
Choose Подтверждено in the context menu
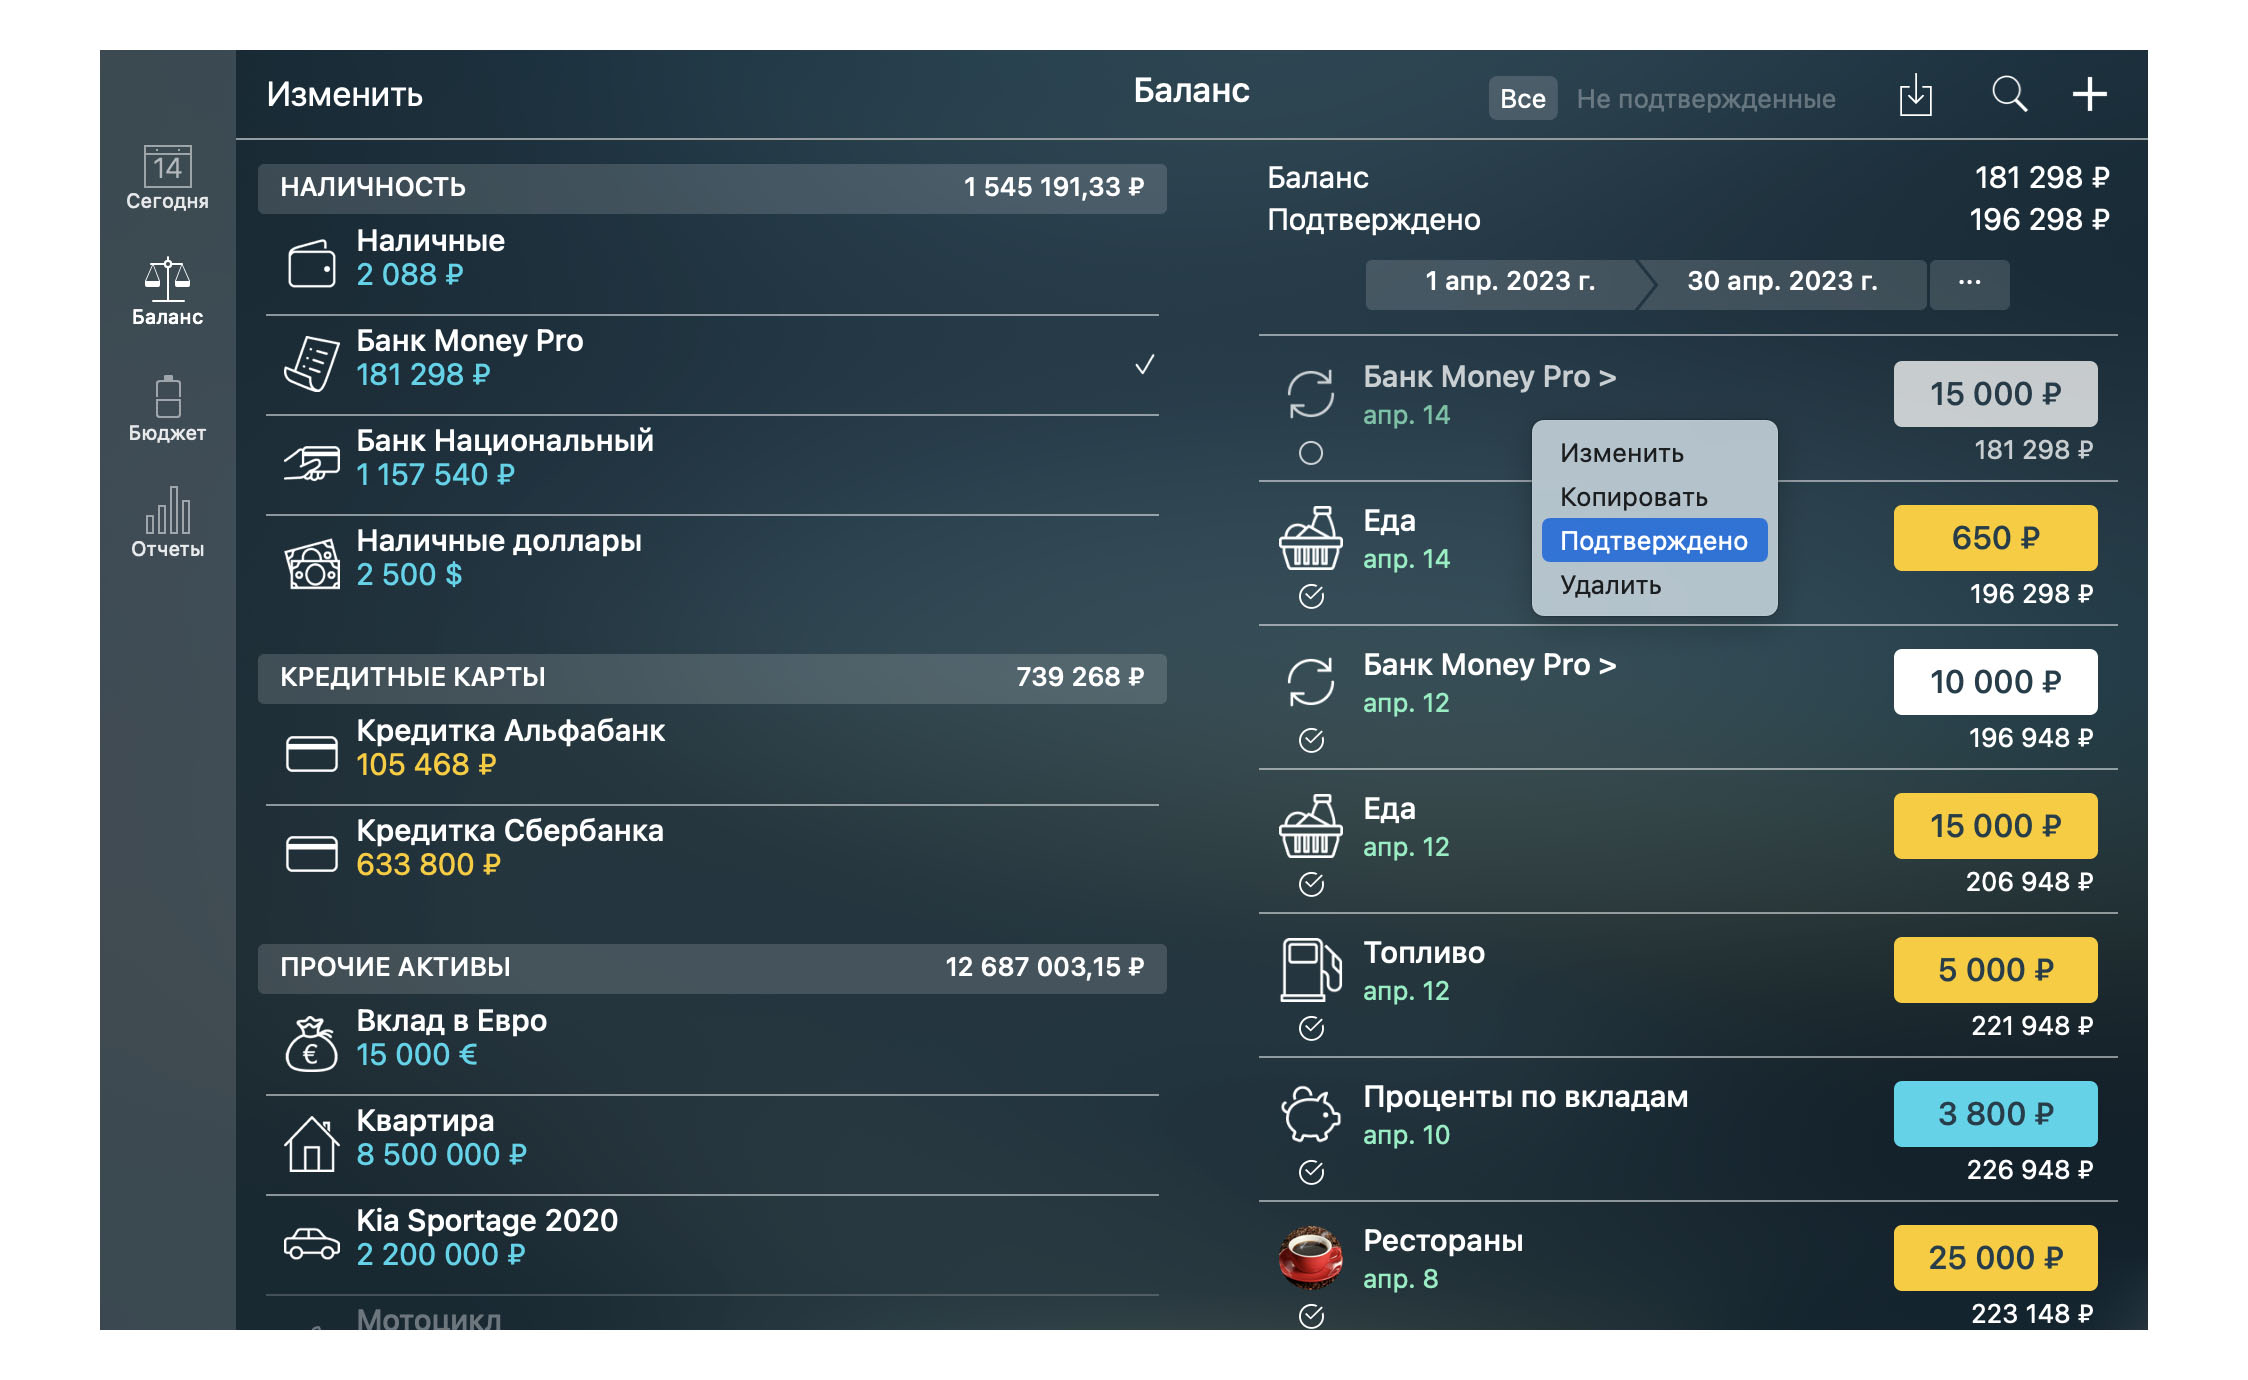click(1654, 541)
